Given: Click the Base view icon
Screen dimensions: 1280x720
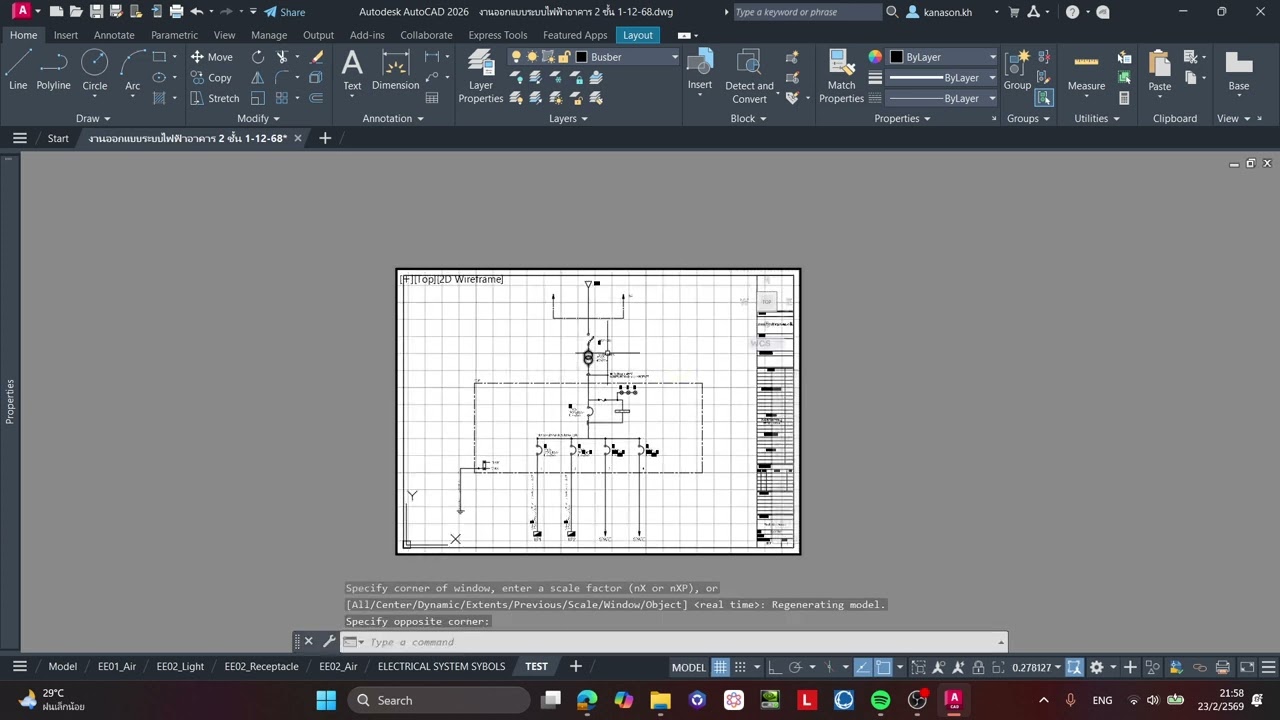Looking at the screenshot, I should point(1239,70).
